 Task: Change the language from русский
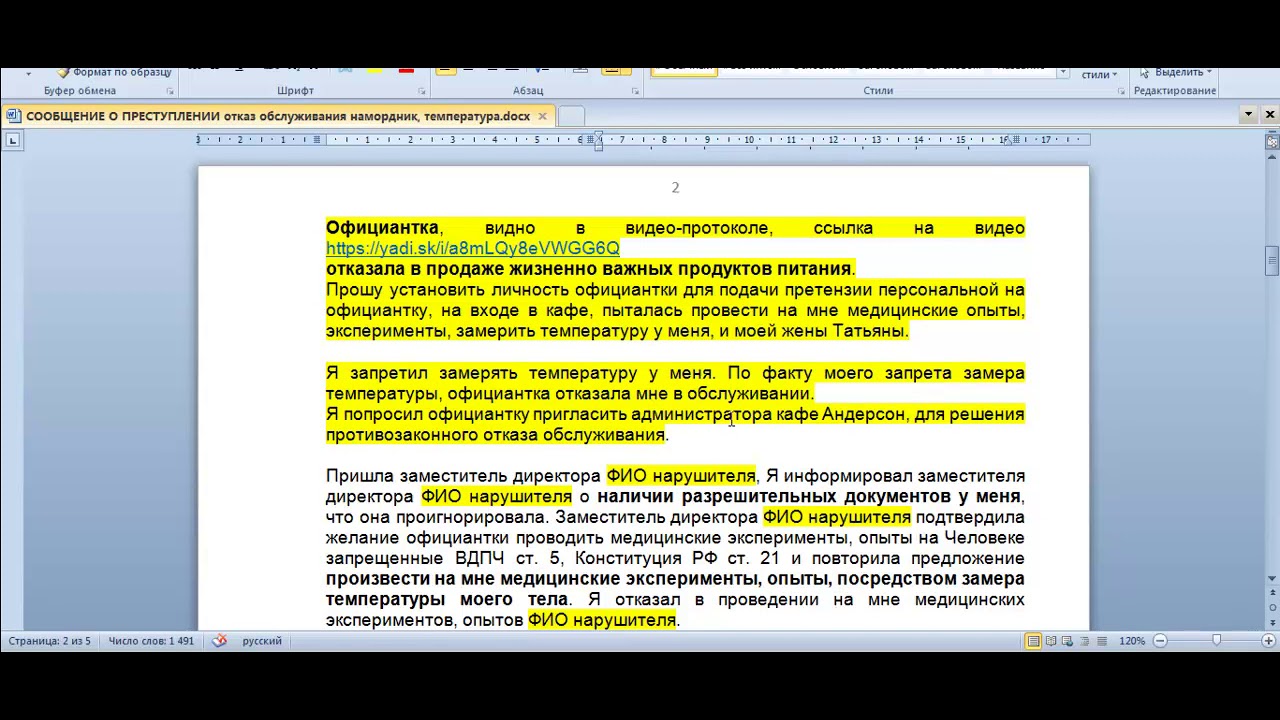(x=262, y=641)
